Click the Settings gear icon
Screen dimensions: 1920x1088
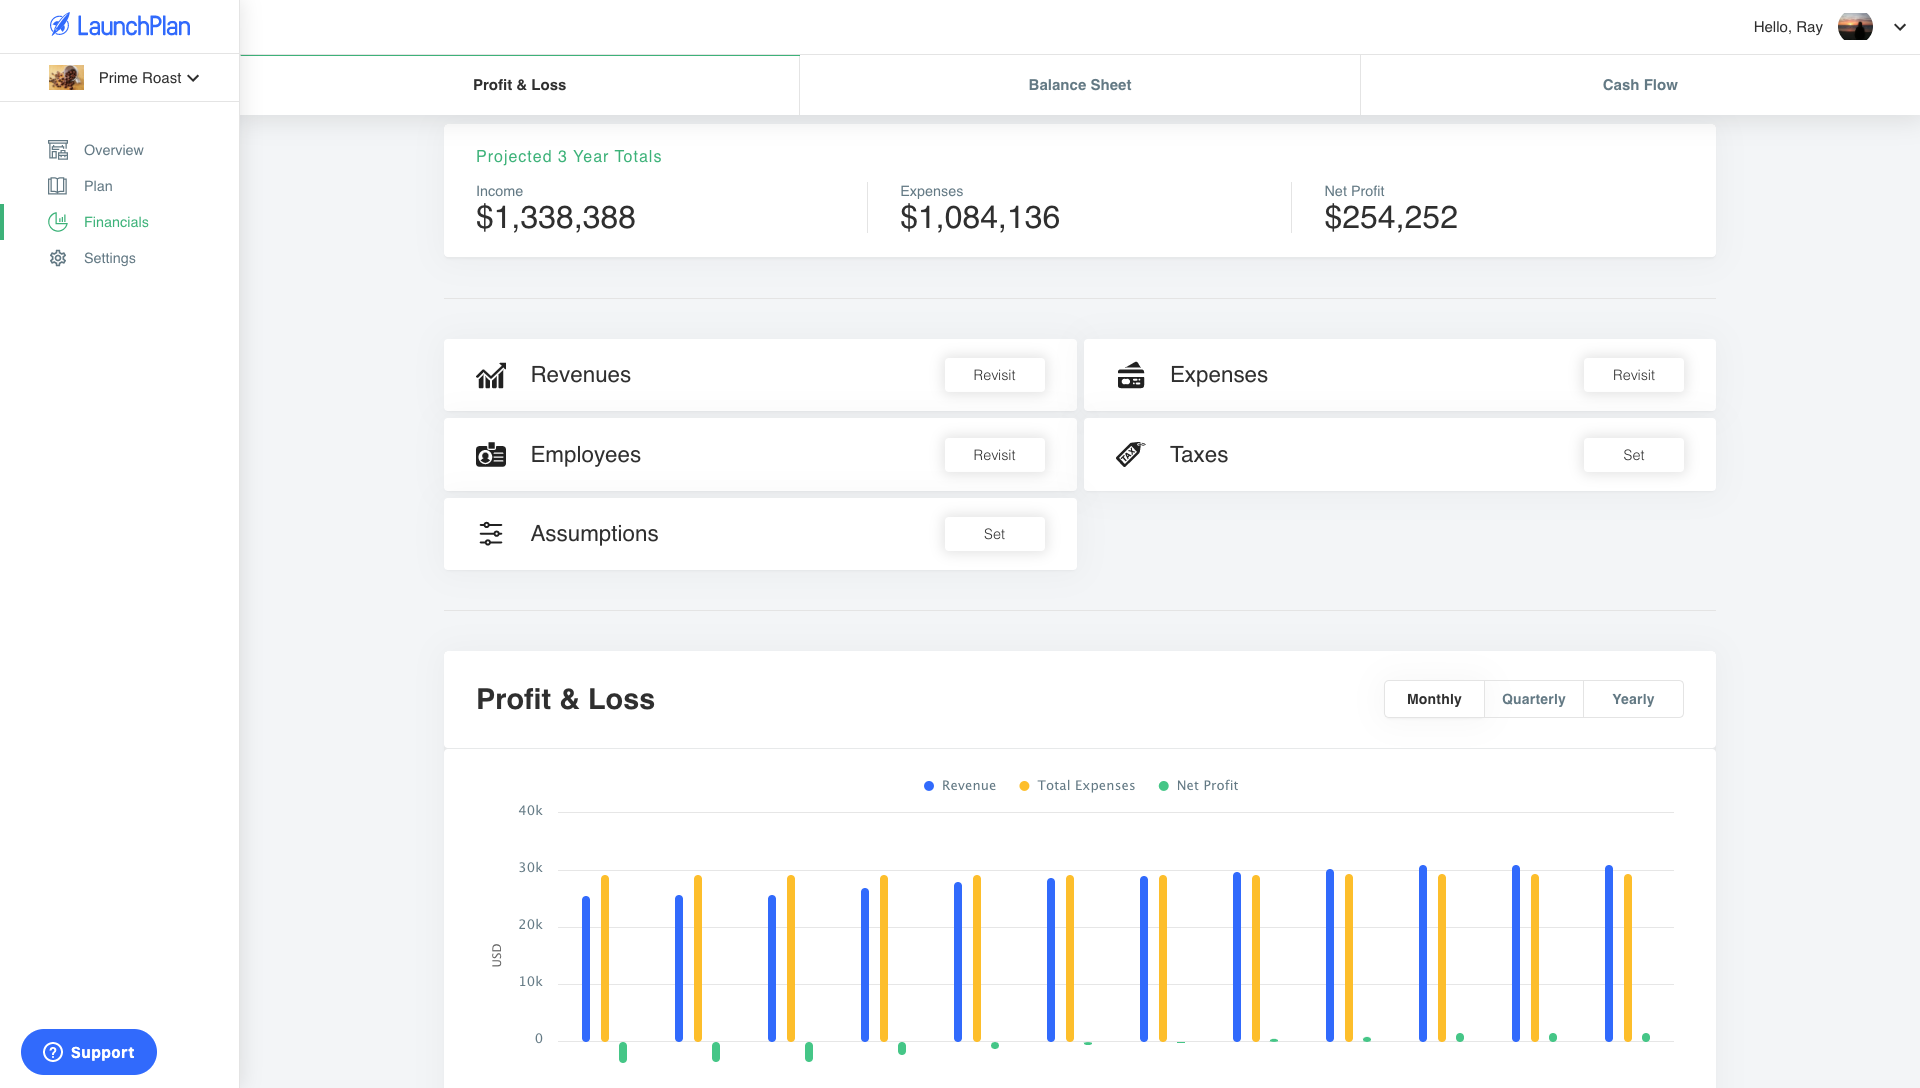point(58,258)
